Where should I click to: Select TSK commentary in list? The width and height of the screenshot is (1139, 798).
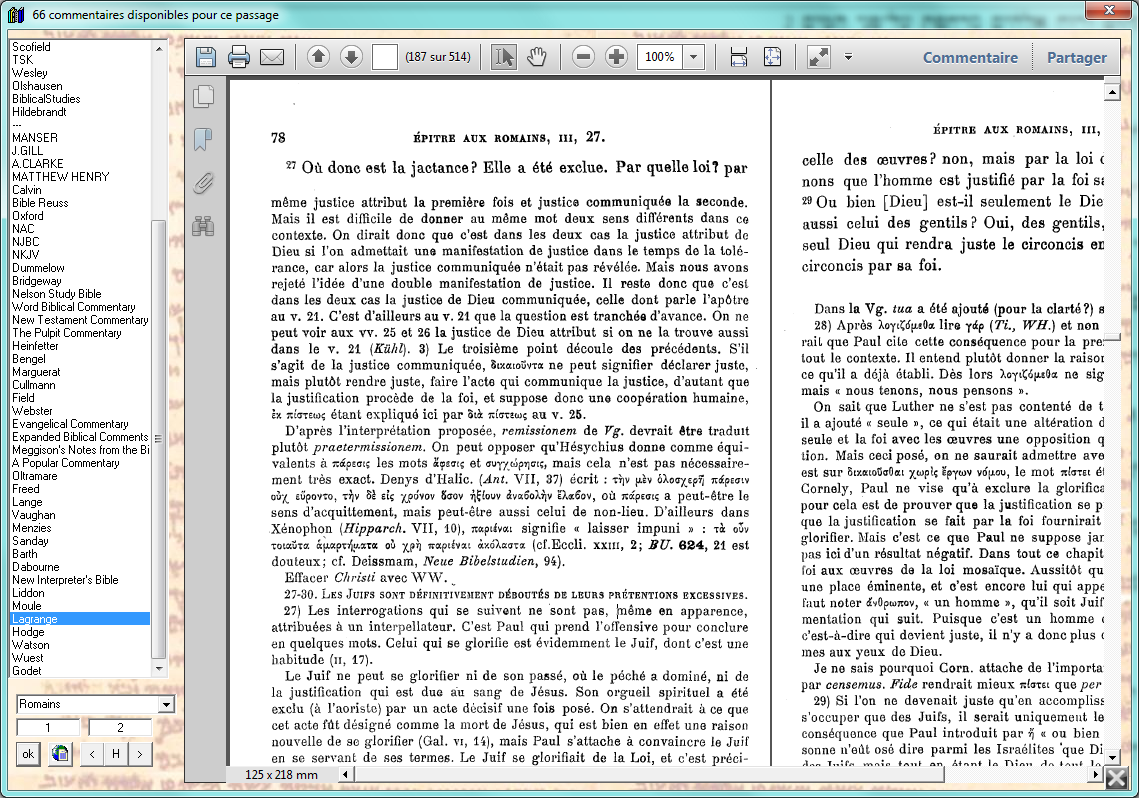pyautogui.click(x=23, y=60)
